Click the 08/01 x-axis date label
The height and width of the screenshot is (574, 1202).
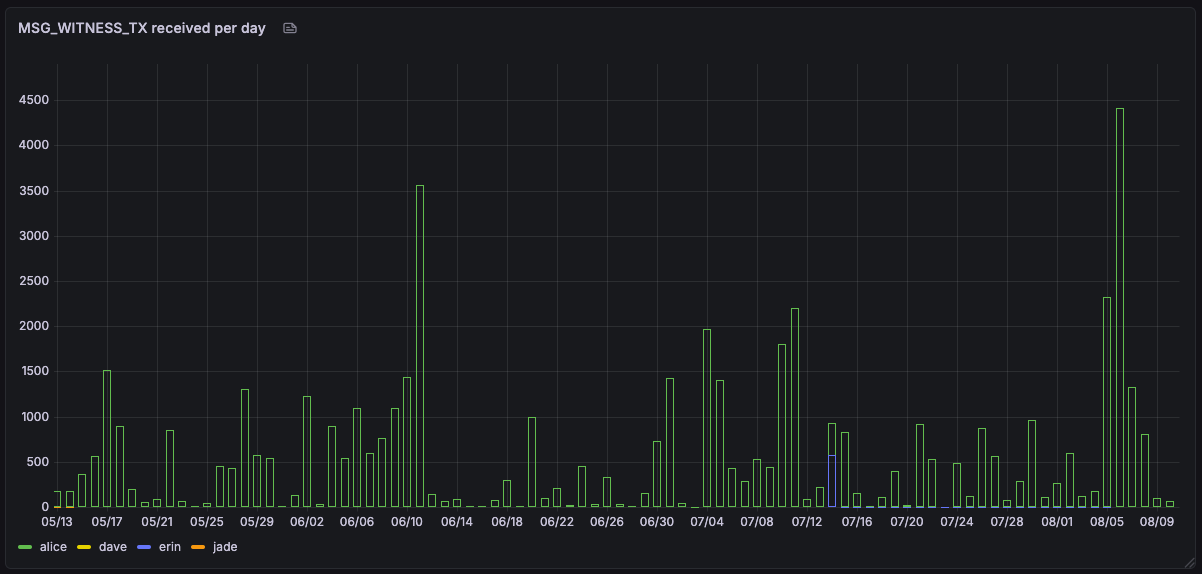pos(1057,521)
